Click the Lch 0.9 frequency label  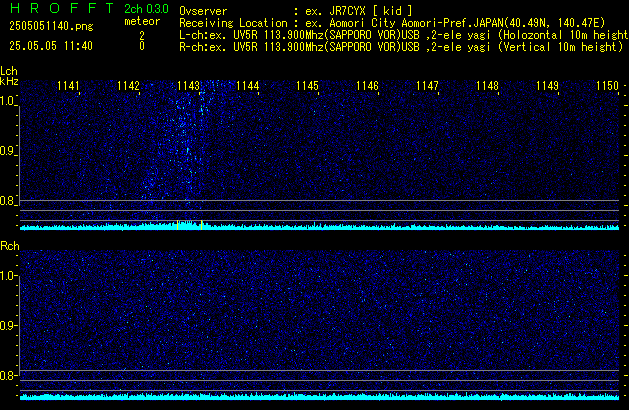coord(8,151)
